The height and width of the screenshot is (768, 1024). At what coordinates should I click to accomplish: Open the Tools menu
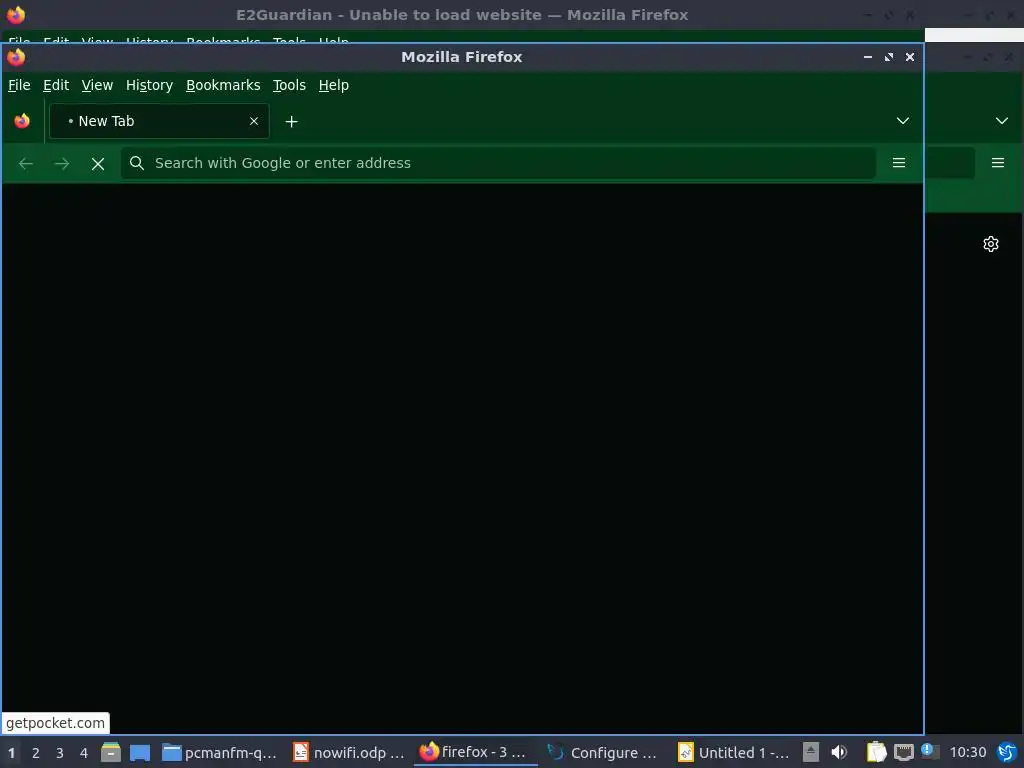[289, 85]
